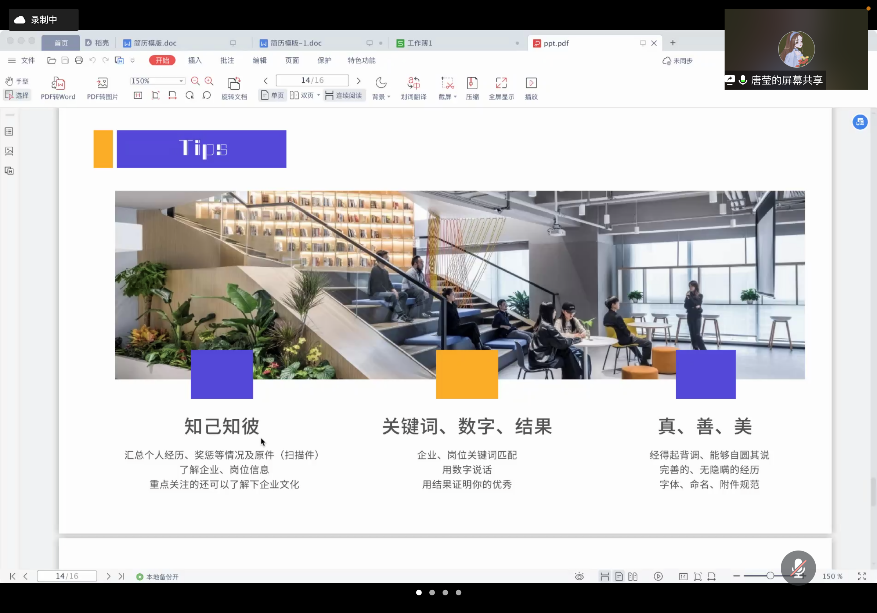This screenshot has height=613, width=877.
Task: Click the 划词翻译 translate icon
Action: pyautogui.click(x=413, y=84)
